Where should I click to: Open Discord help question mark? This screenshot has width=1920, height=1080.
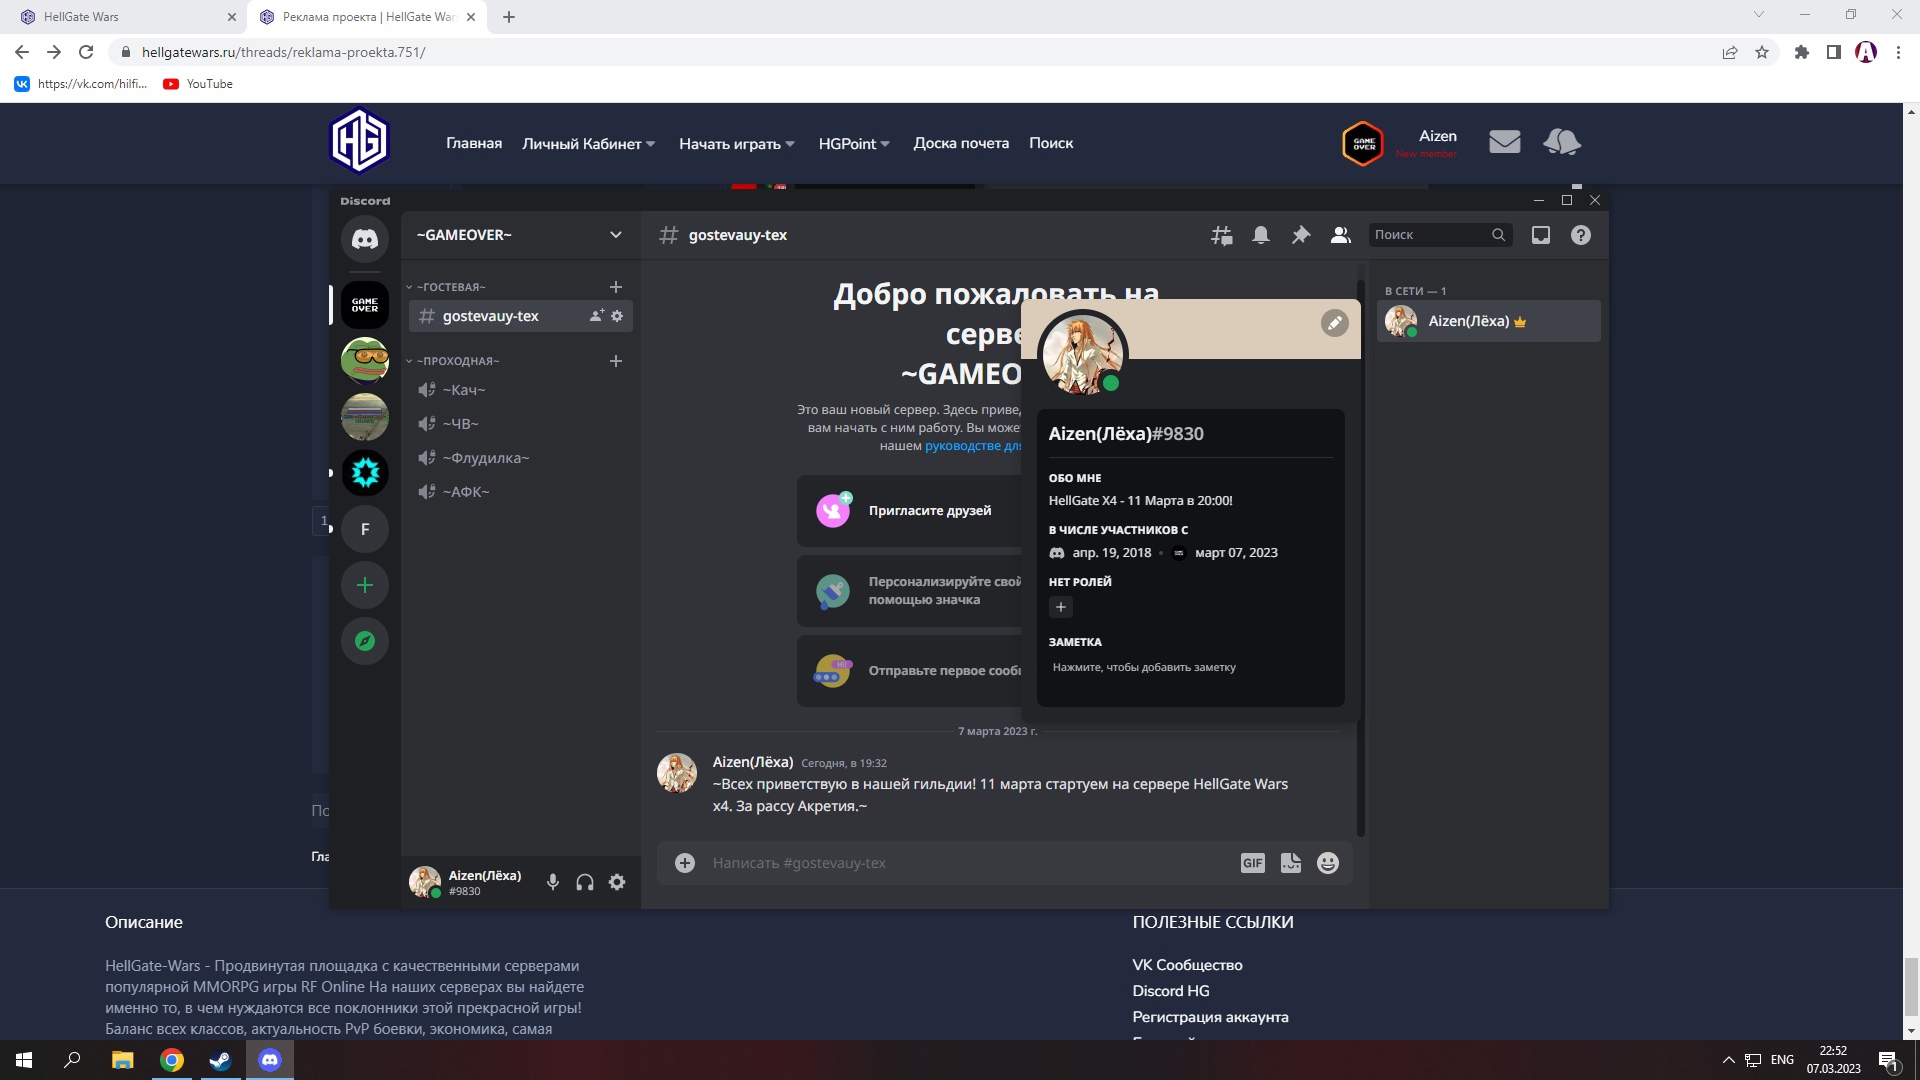(x=1581, y=235)
